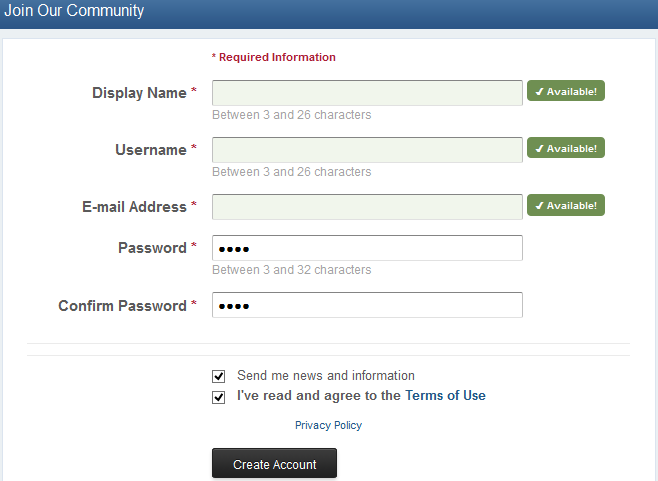The height and width of the screenshot is (481, 658).
Task: Click the Join Our Community header
Action: click(74, 11)
